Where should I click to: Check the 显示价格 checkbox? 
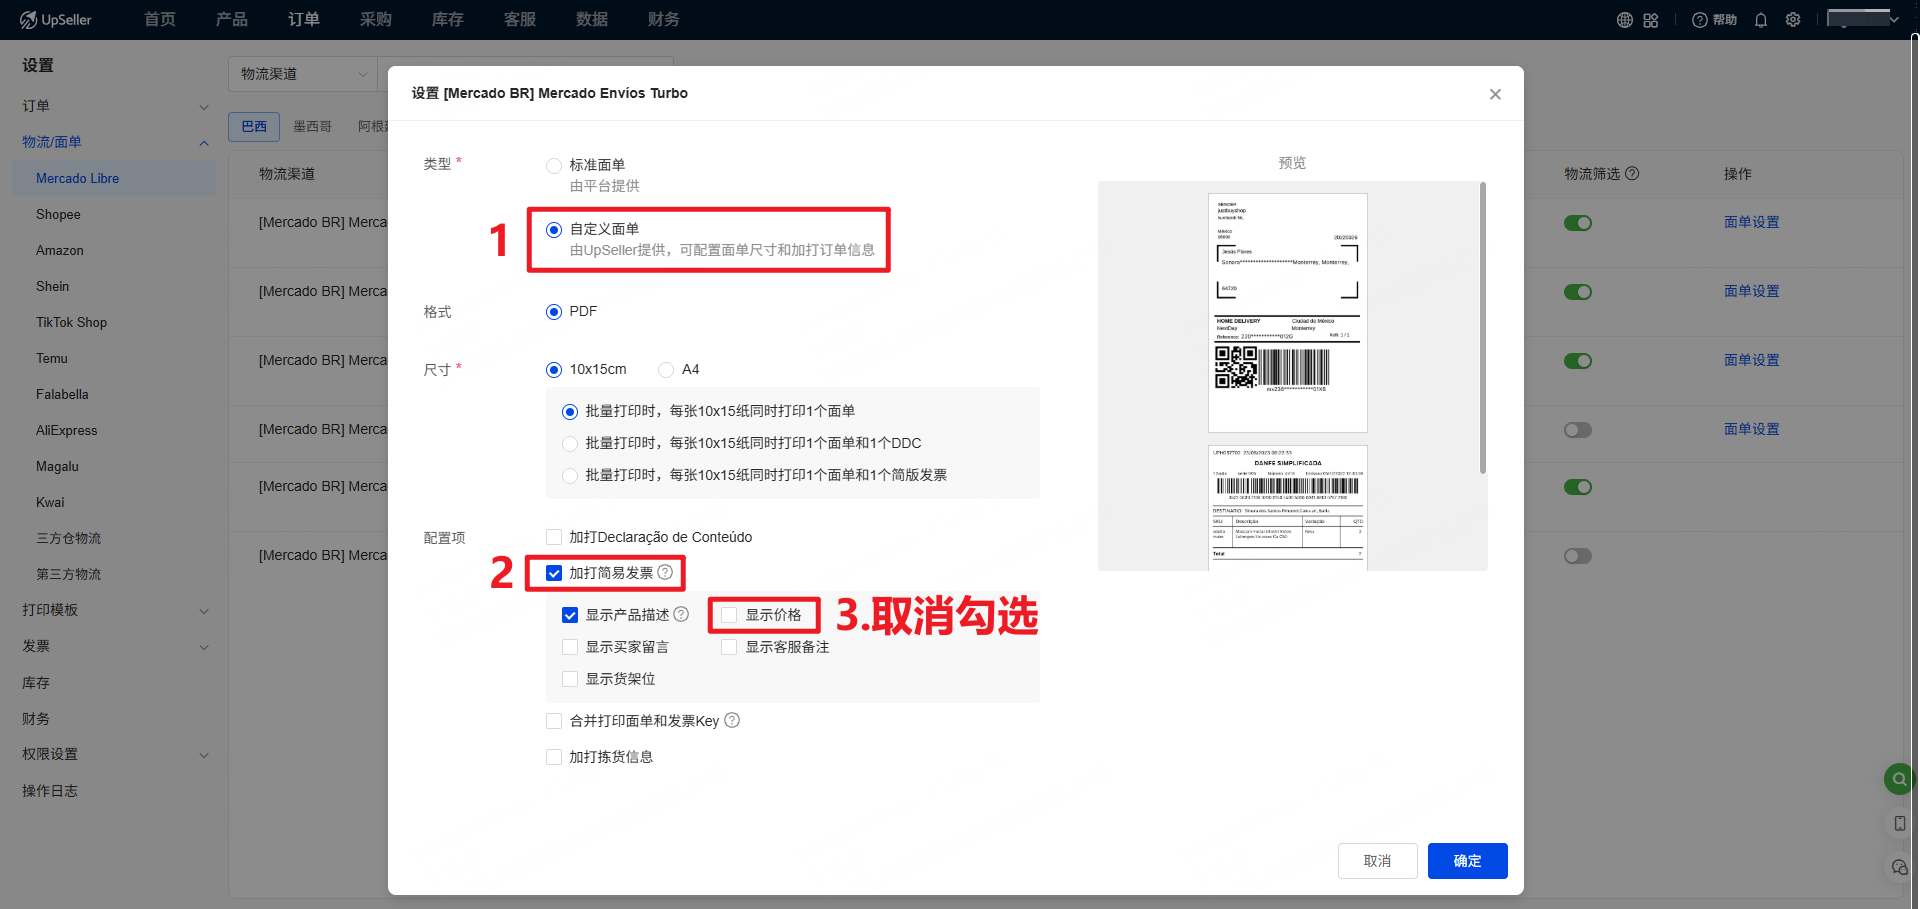click(x=730, y=615)
